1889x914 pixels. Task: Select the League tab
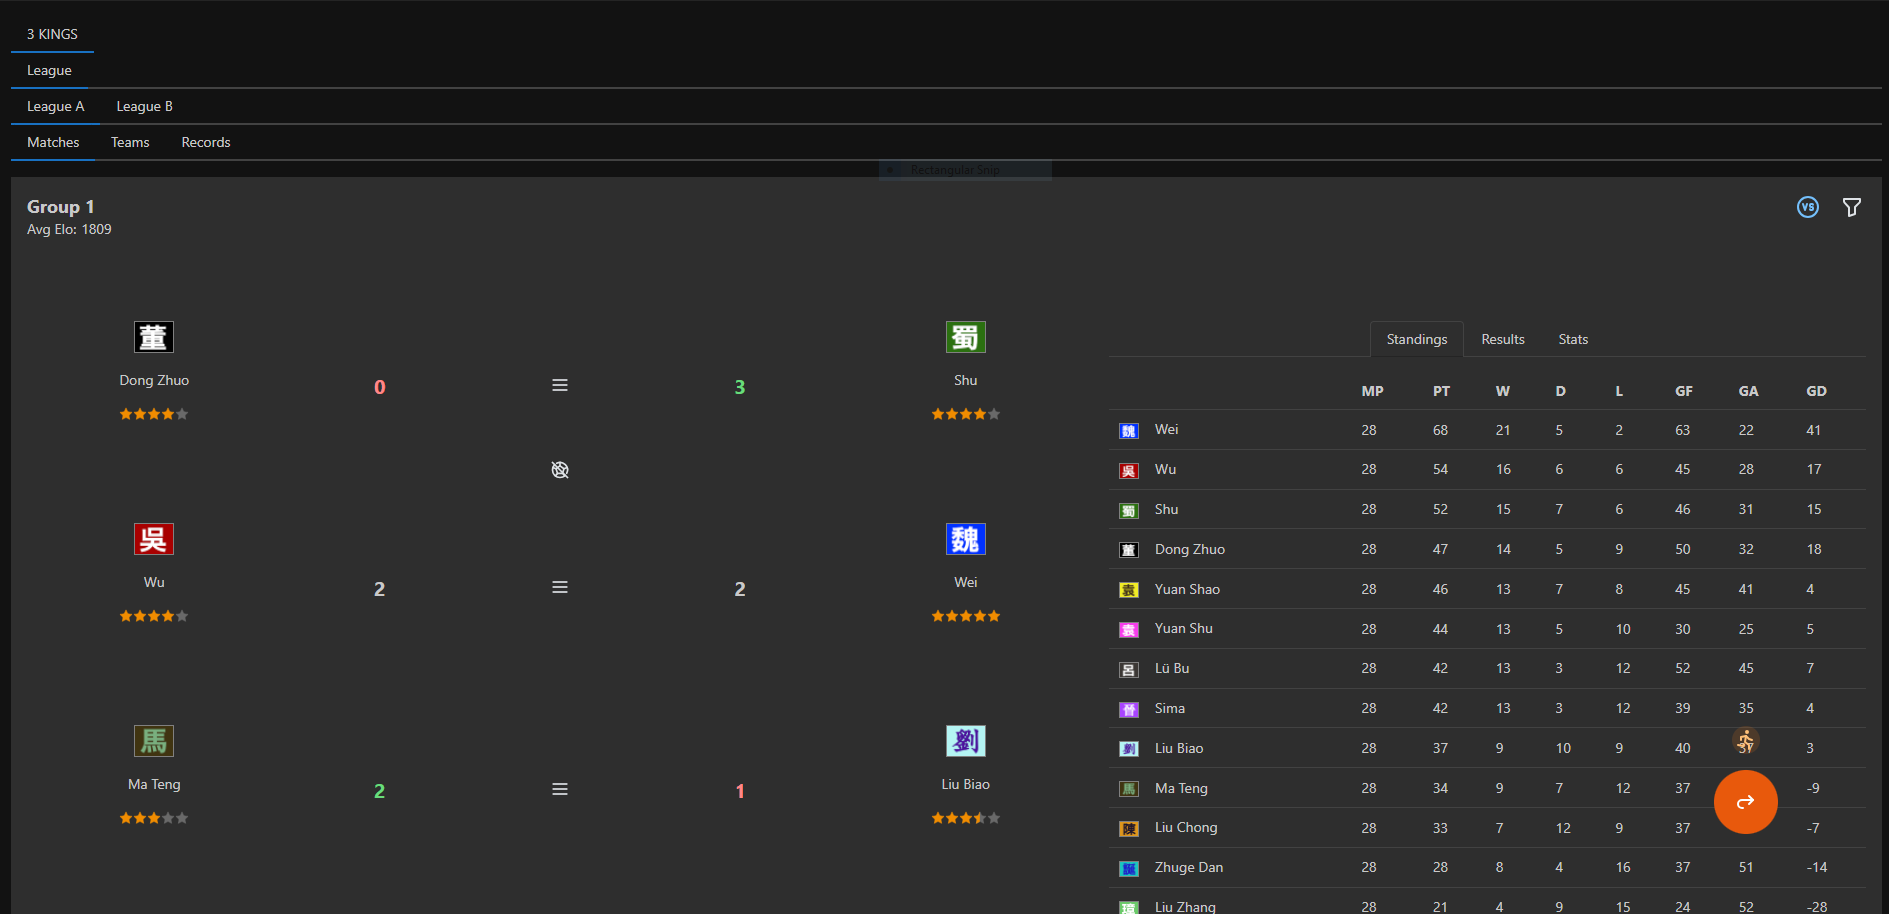(x=49, y=70)
